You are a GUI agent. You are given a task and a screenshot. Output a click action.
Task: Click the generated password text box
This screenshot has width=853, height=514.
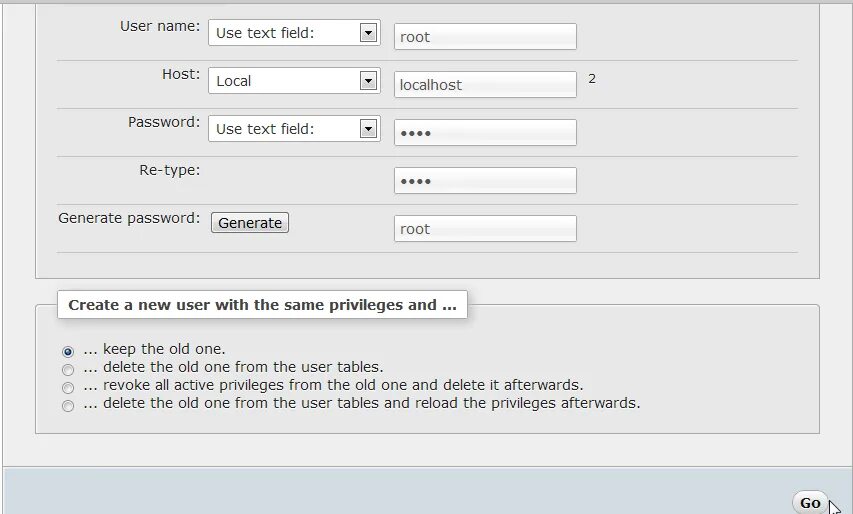pos(485,229)
